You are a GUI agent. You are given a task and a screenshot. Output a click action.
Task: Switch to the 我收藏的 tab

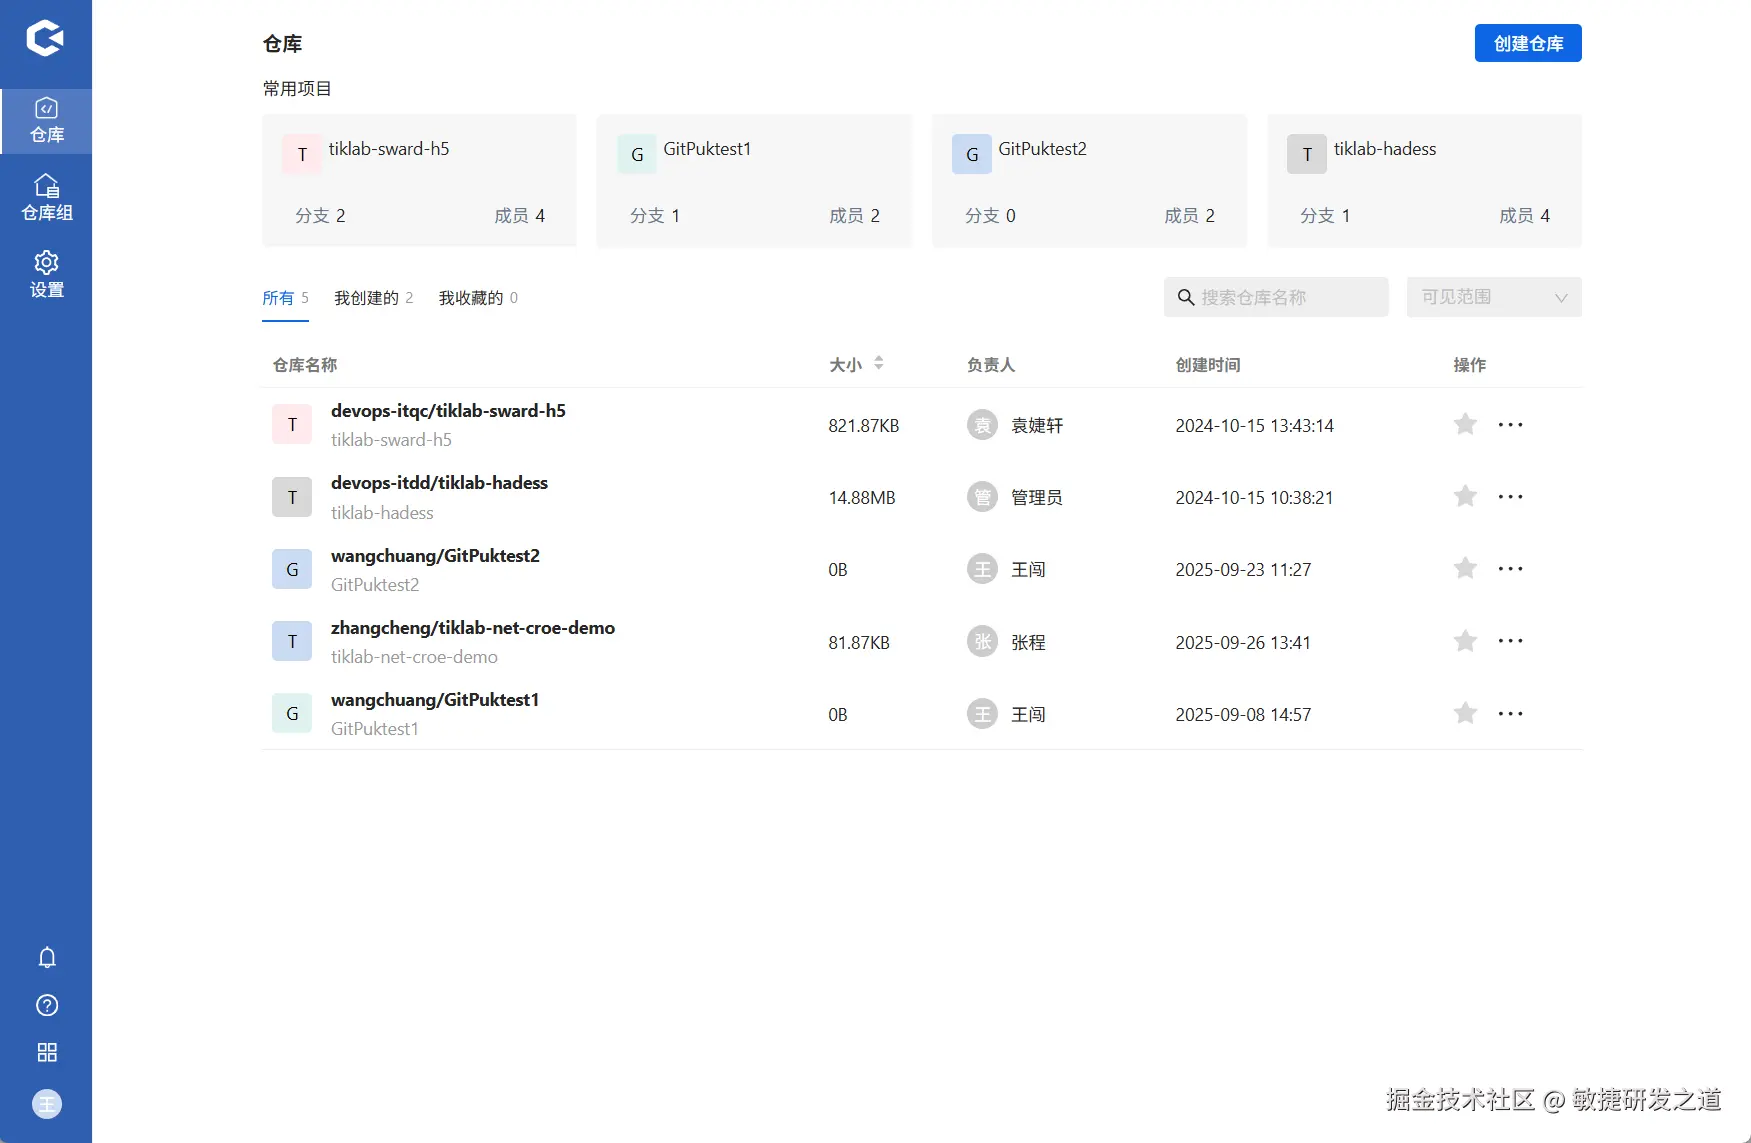[x=470, y=297]
